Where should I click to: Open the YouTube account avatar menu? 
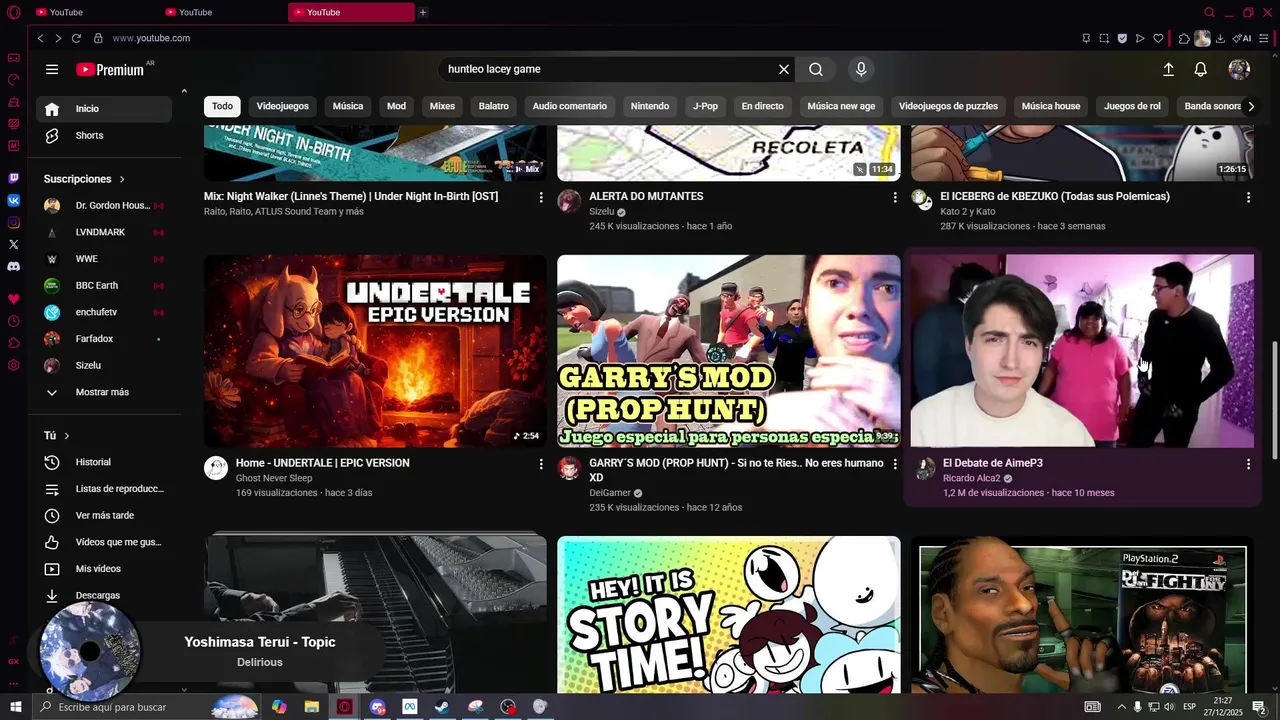[x=1239, y=69]
